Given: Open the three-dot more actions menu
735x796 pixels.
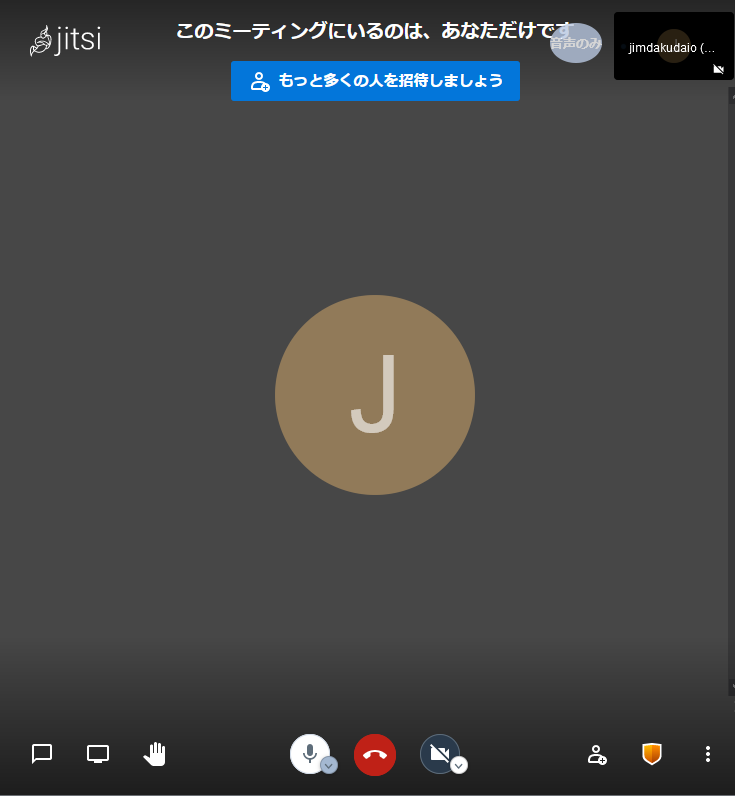Looking at the screenshot, I should click(708, 754).
